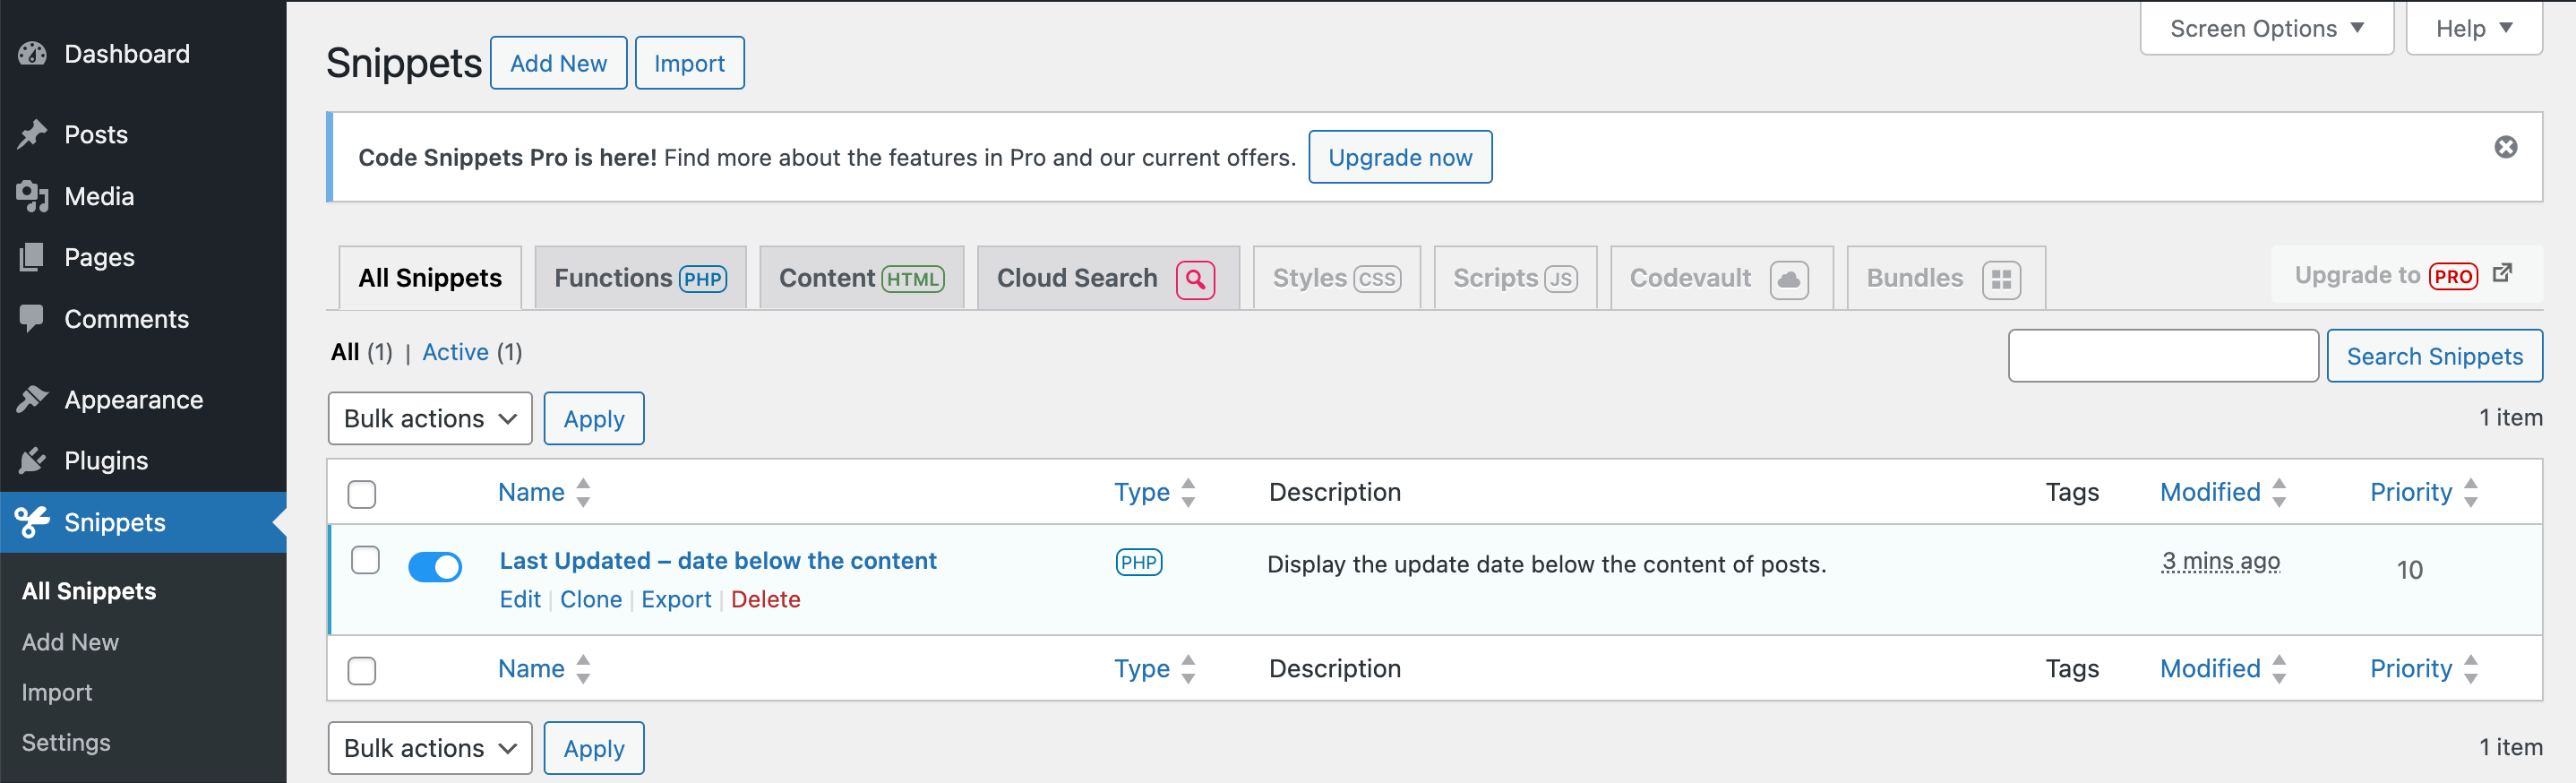Switch to the Functions tab

tap(641, 278)
